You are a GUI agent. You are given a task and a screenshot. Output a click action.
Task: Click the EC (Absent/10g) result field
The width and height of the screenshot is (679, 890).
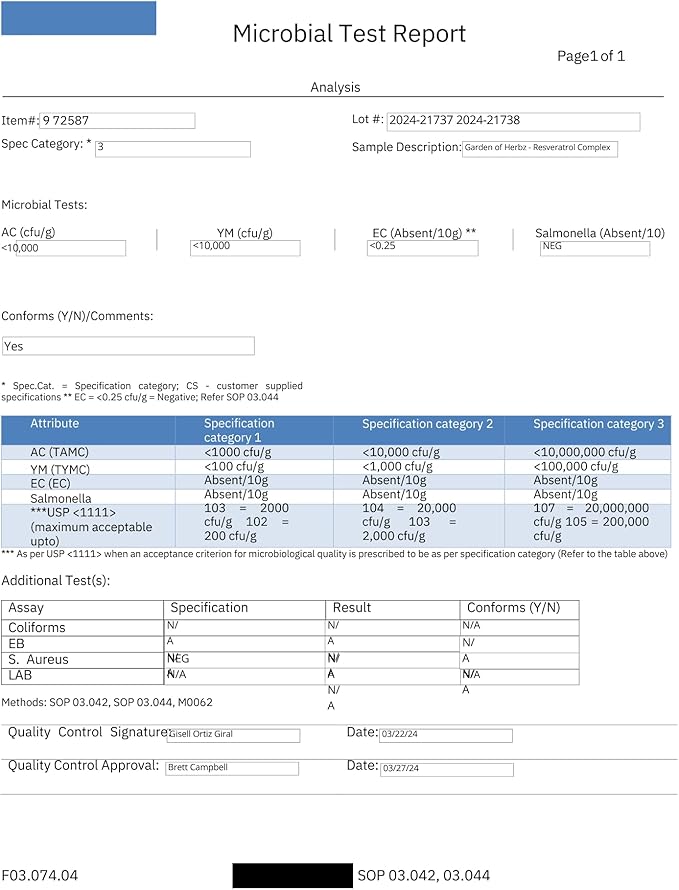click(422, 247)
